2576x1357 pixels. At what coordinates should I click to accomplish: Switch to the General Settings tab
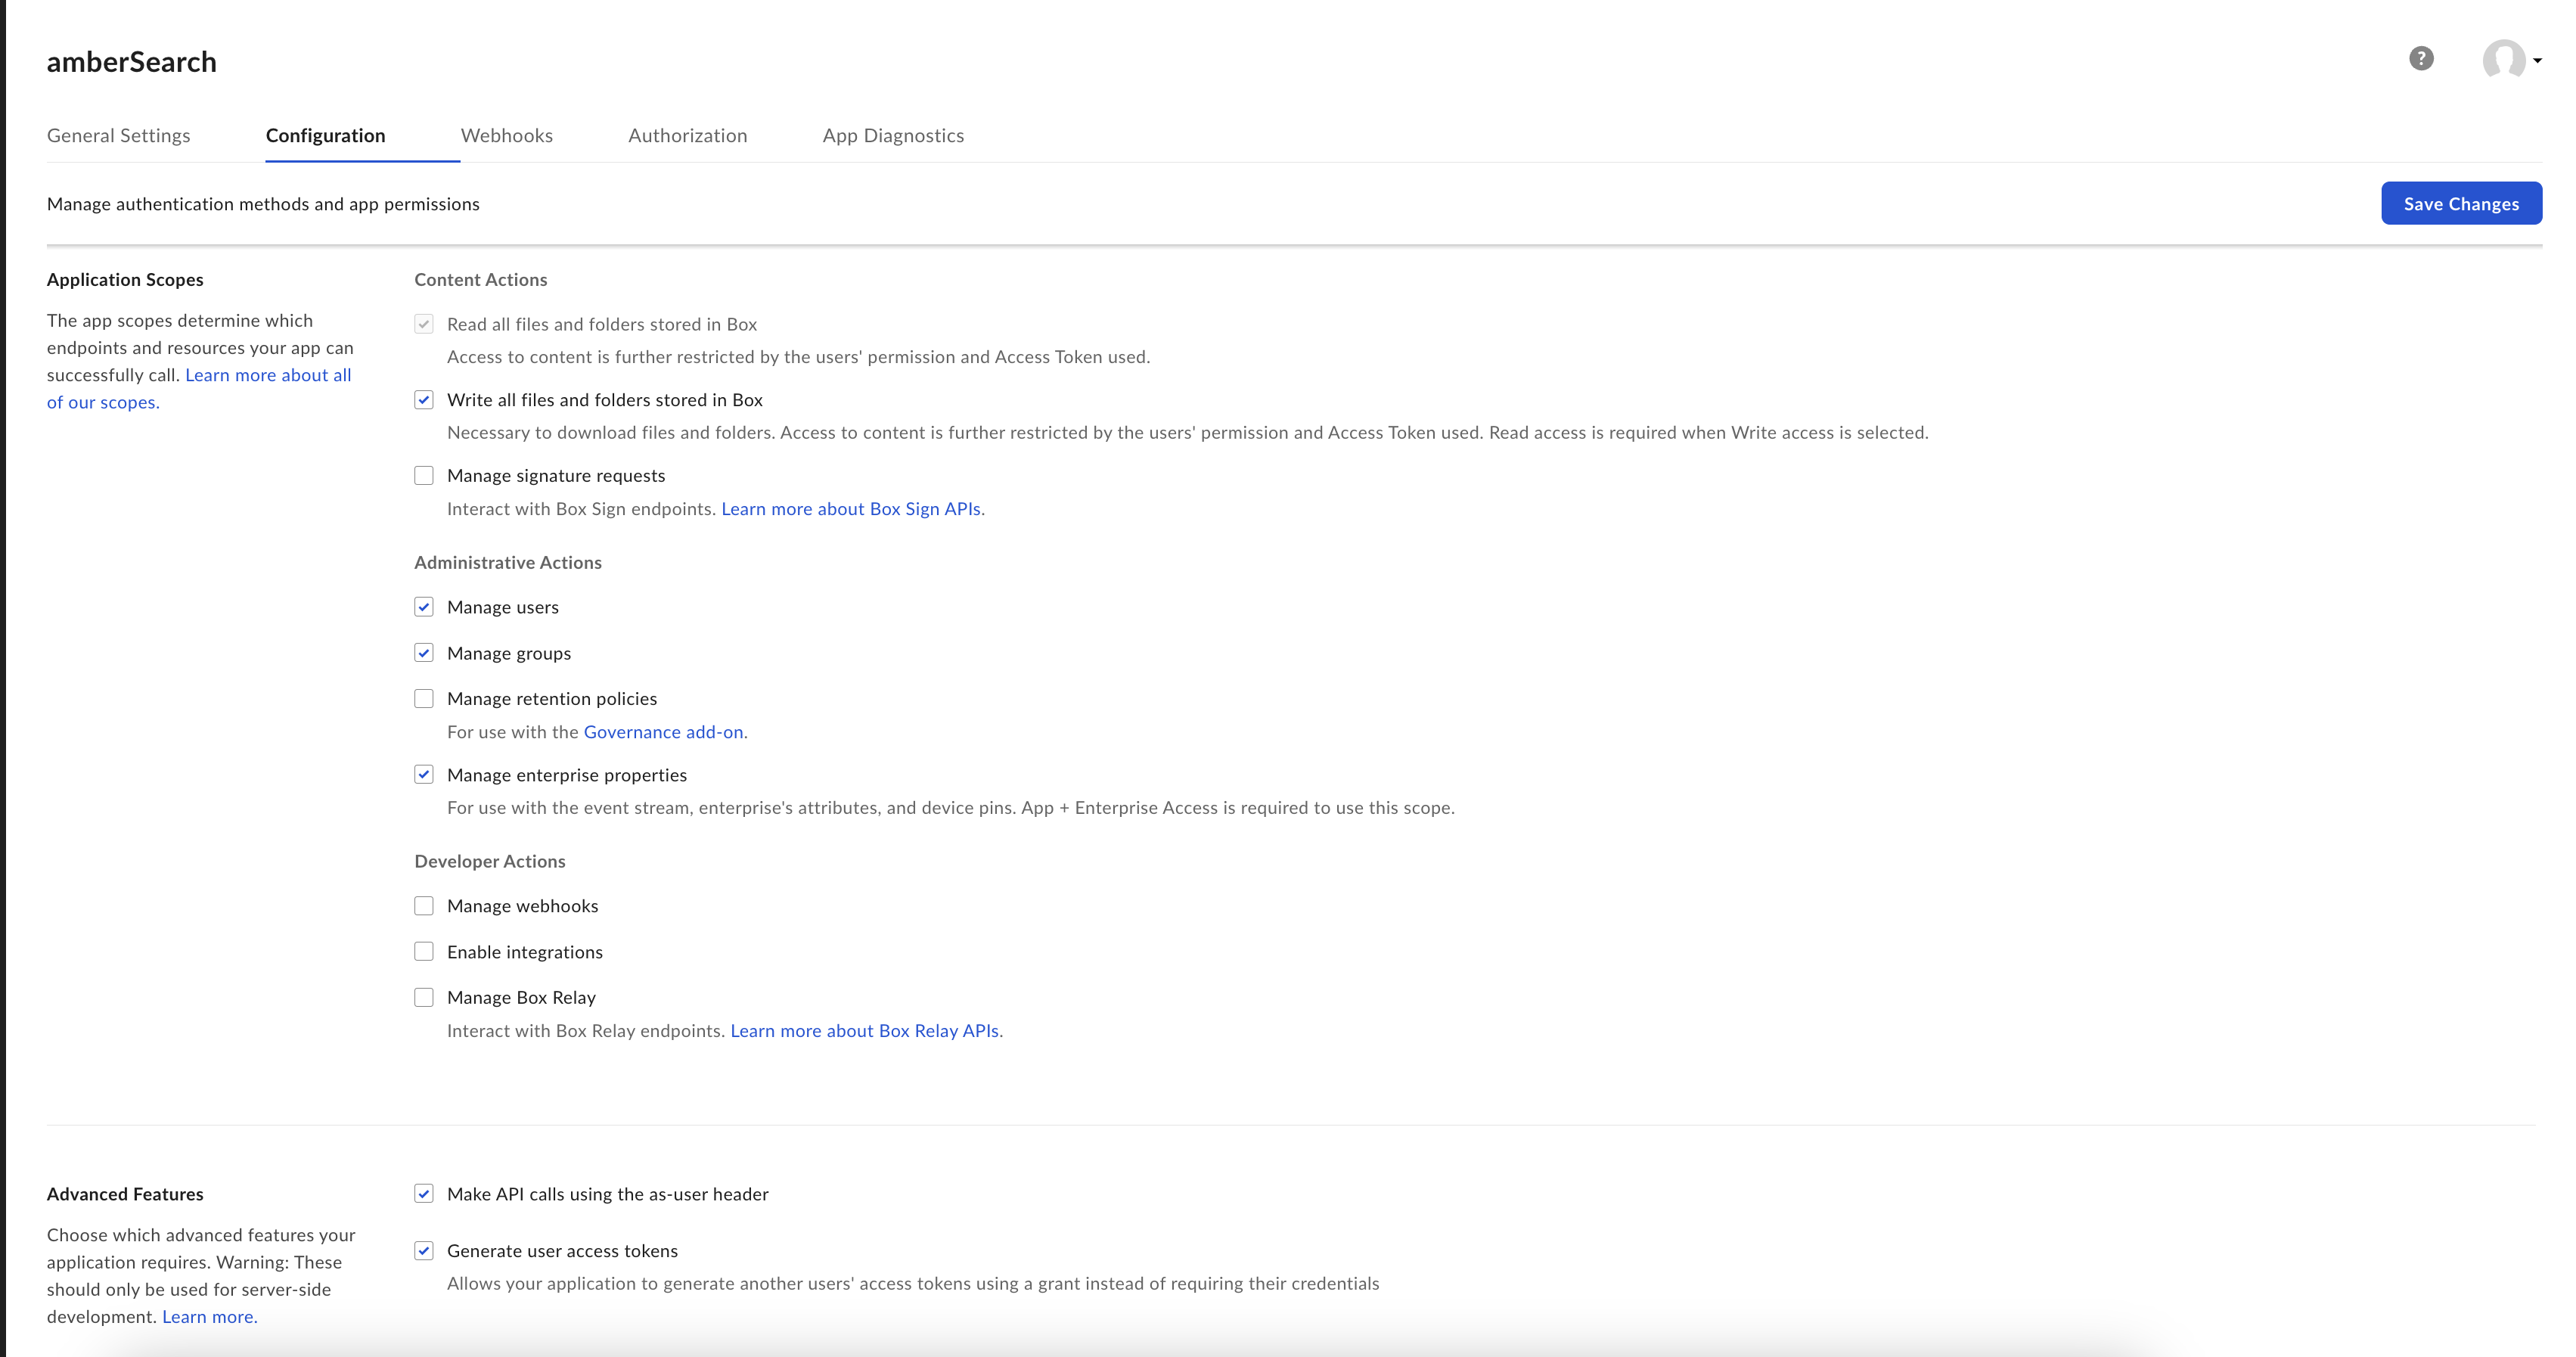click(x=118, y=135)
